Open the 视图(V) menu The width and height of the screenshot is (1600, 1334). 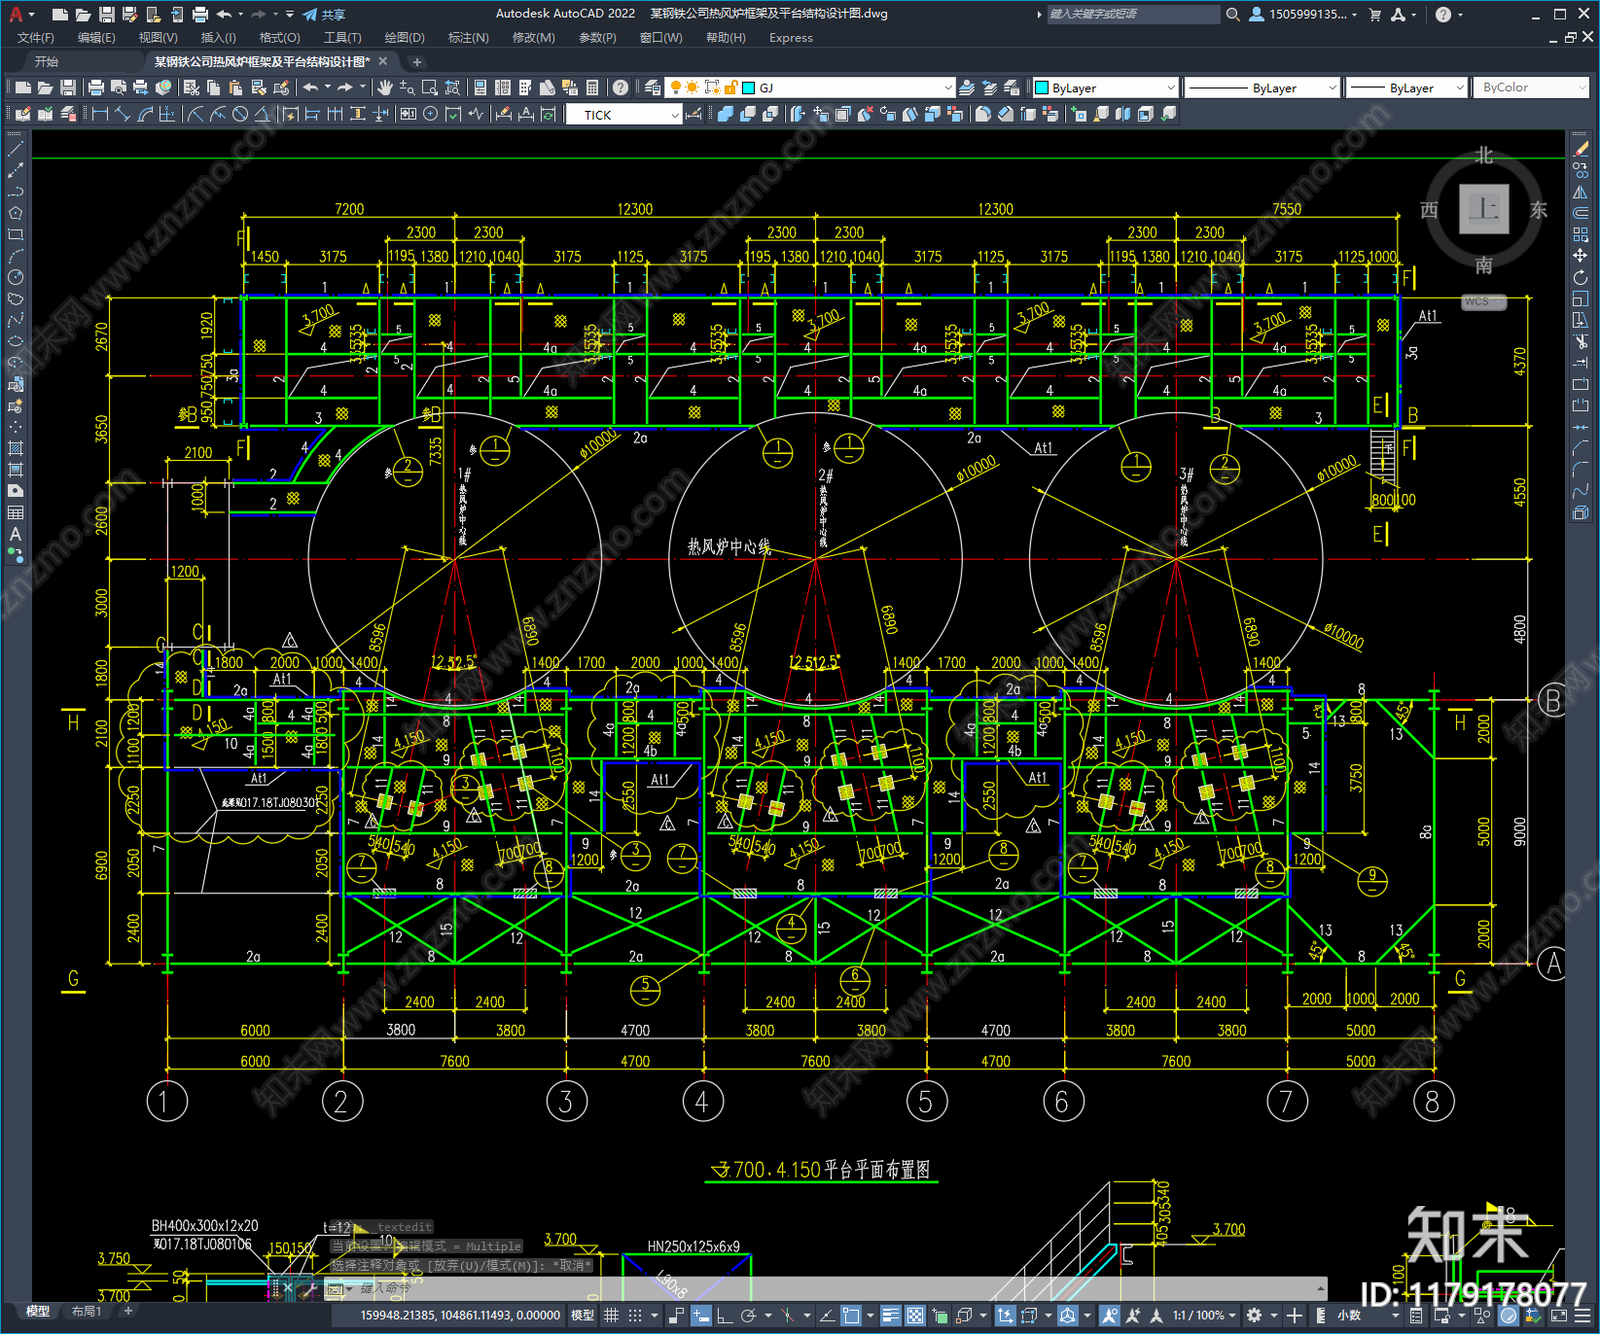pyautogui.click(x=158, y=38)
